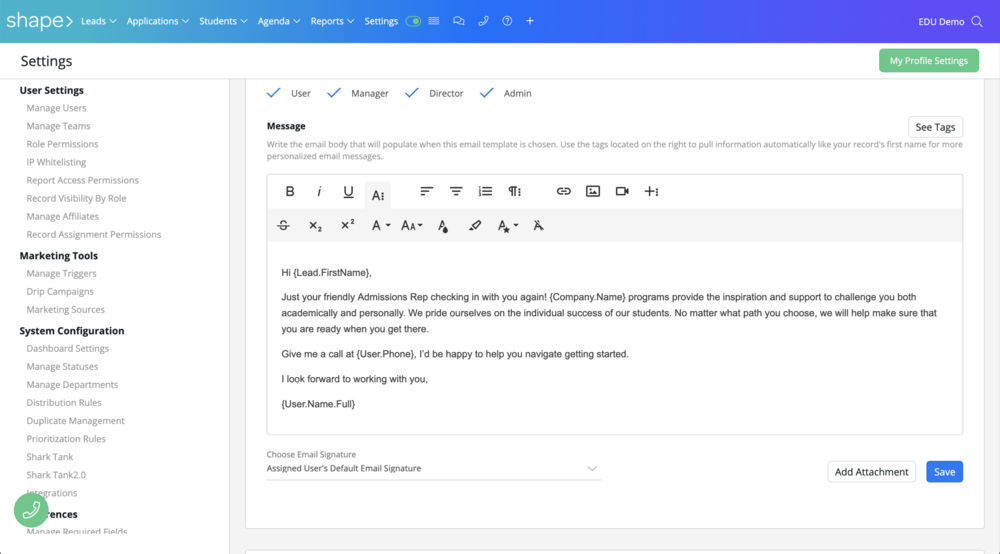Open the font size dropdown

411,226
